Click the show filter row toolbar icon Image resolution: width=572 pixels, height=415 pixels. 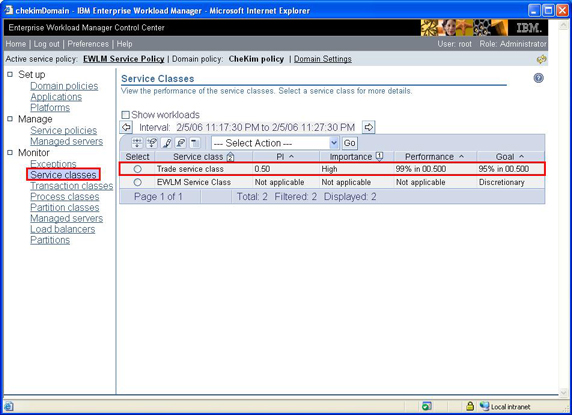pos(137,143)
